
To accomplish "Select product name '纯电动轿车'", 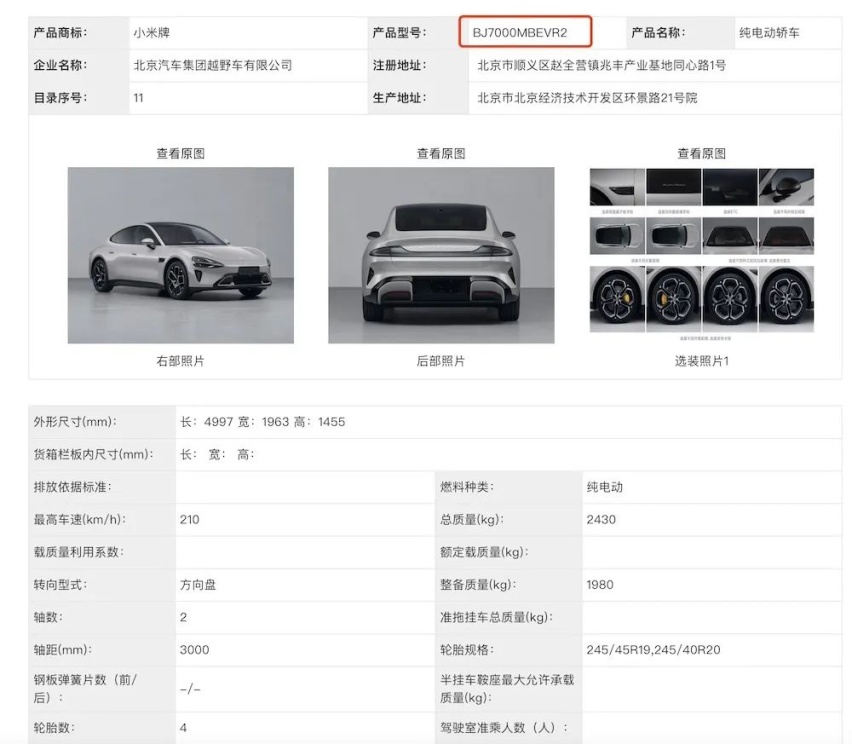I will pyautogui.click(x=769, y=33).
